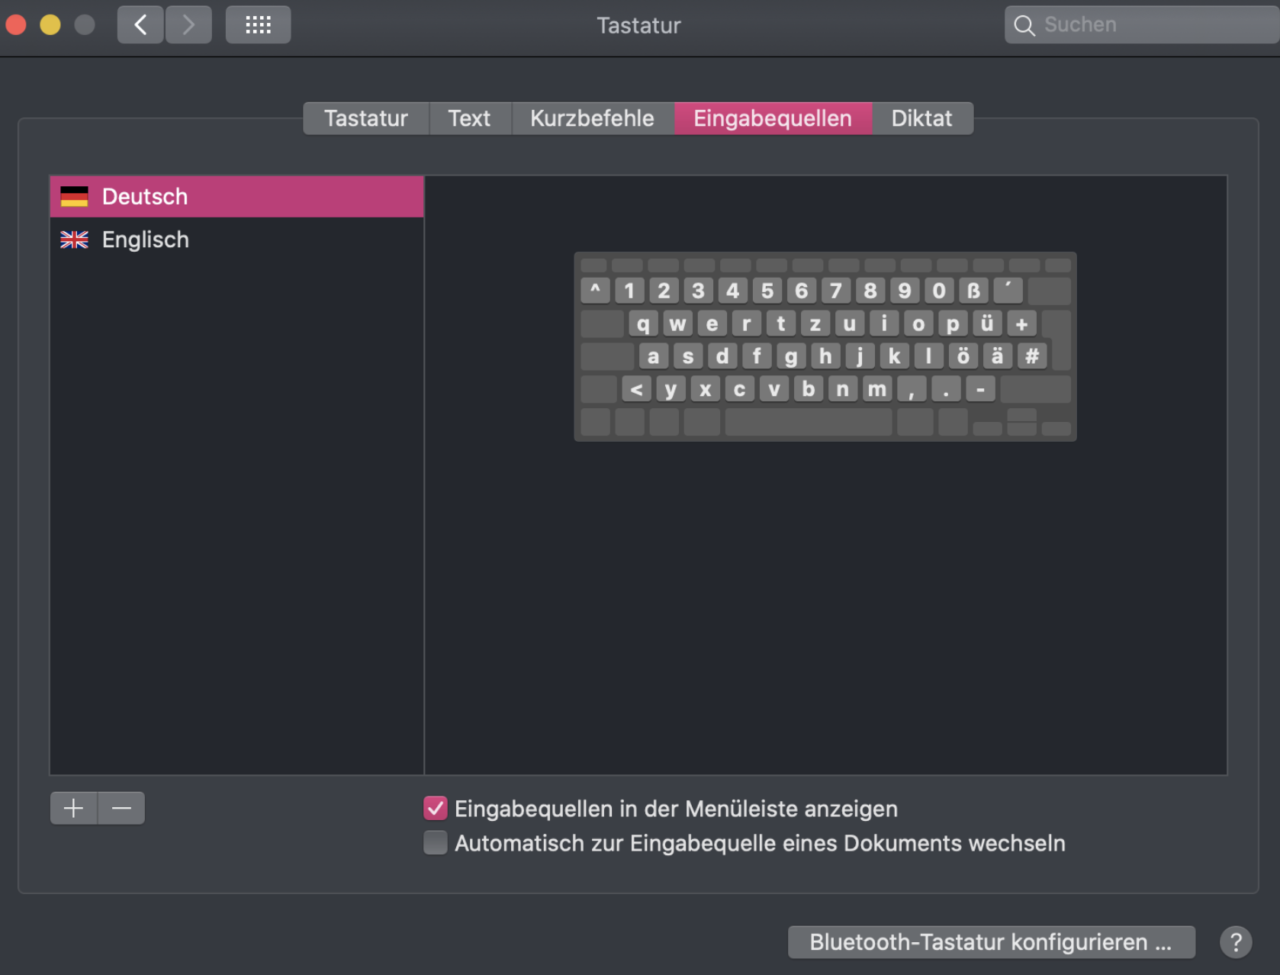
Task: Go to the Kurzbefehle tab
Action: (x=592, y=118)
